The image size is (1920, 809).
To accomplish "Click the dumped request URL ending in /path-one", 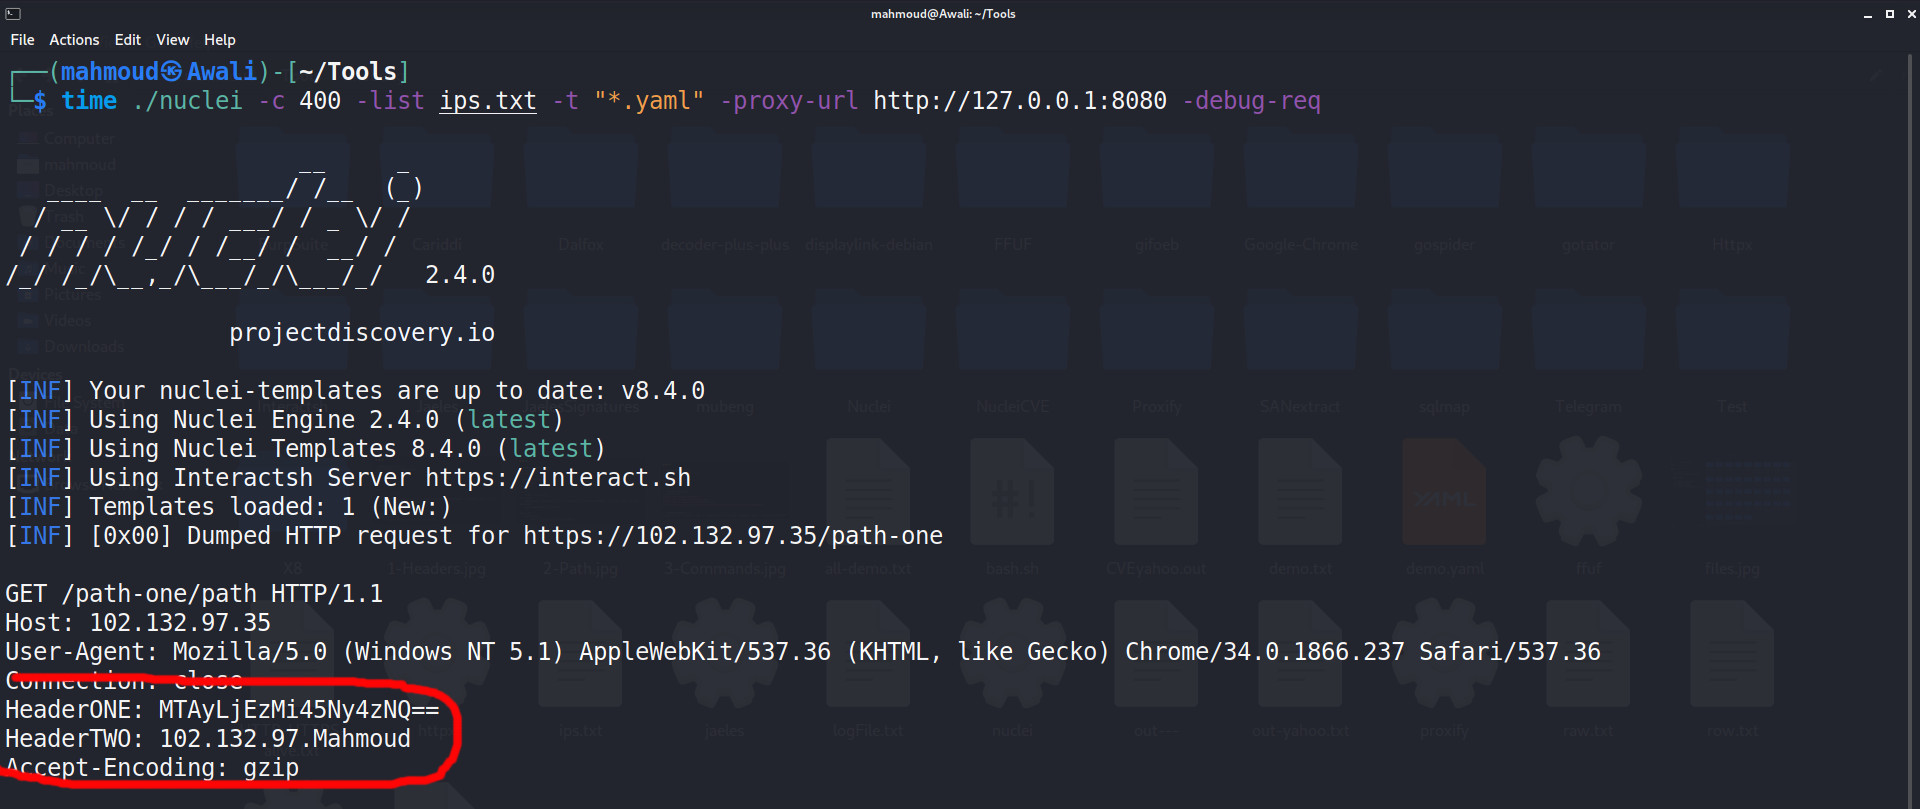I will tap(733, 536).
